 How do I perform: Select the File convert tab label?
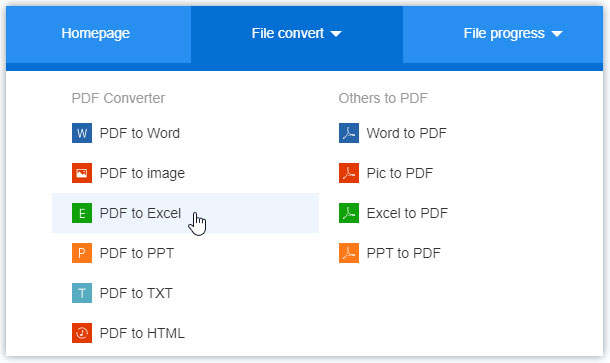click(287, 33)
